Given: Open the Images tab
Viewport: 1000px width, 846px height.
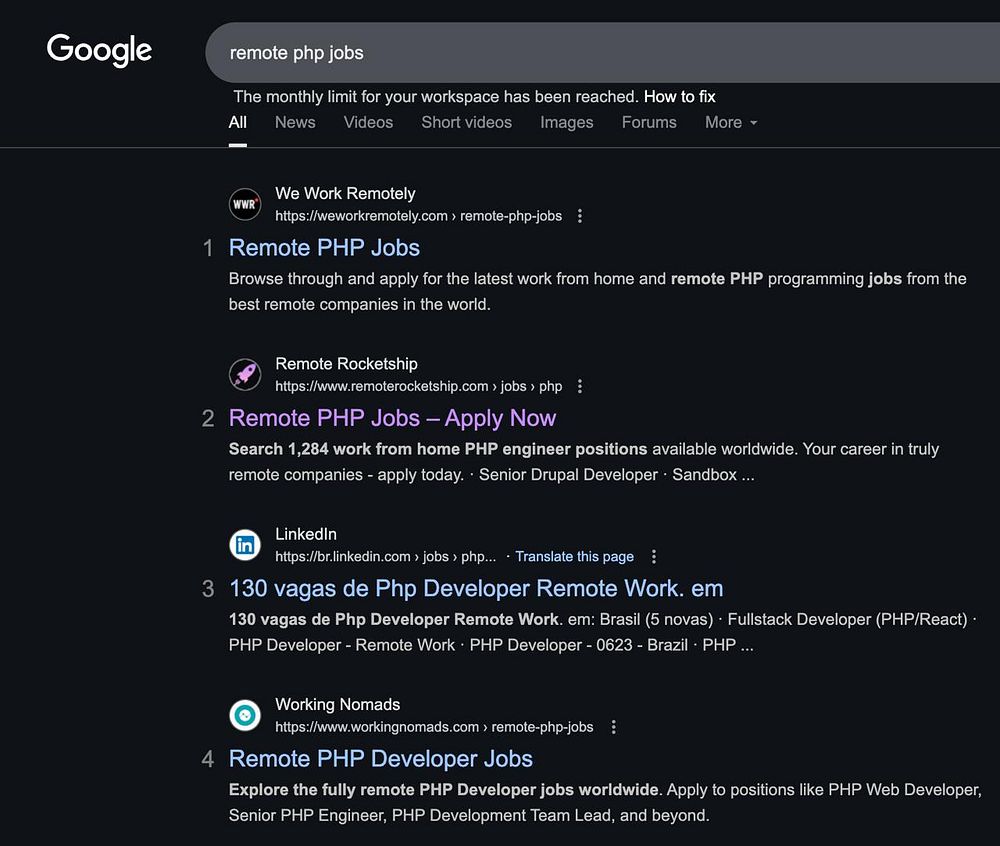Looking at the screenshot, I should (x=566, y=122).
